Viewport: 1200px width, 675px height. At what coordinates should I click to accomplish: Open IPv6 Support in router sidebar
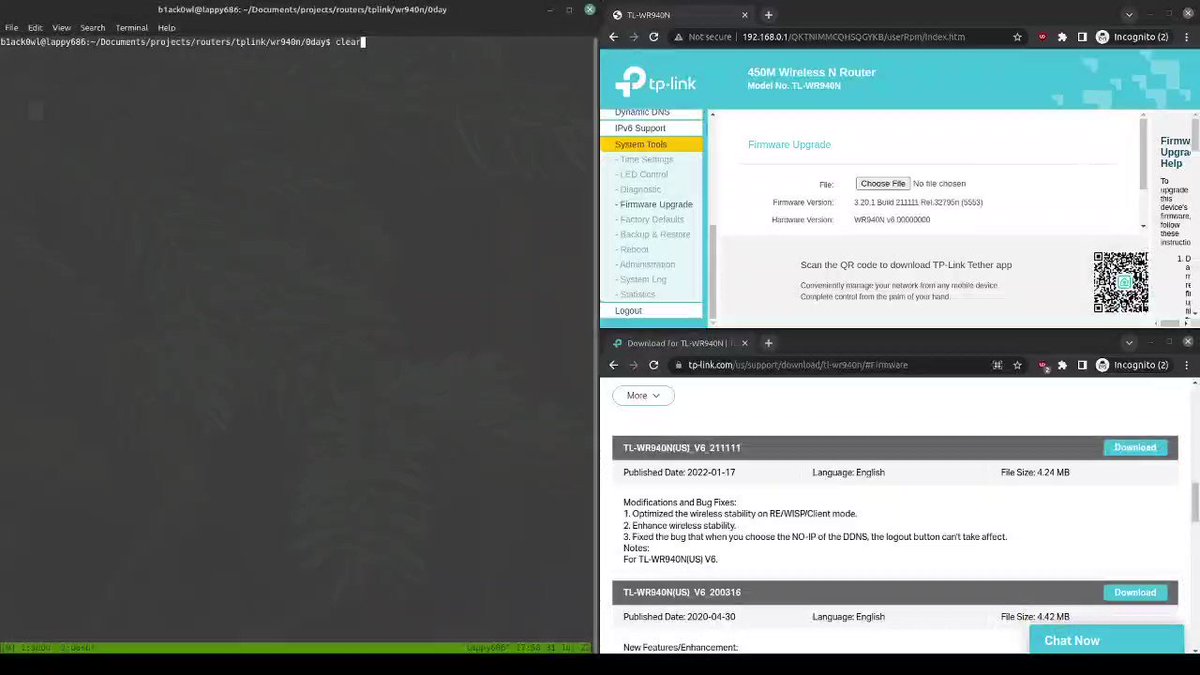[x=651, y=128]
